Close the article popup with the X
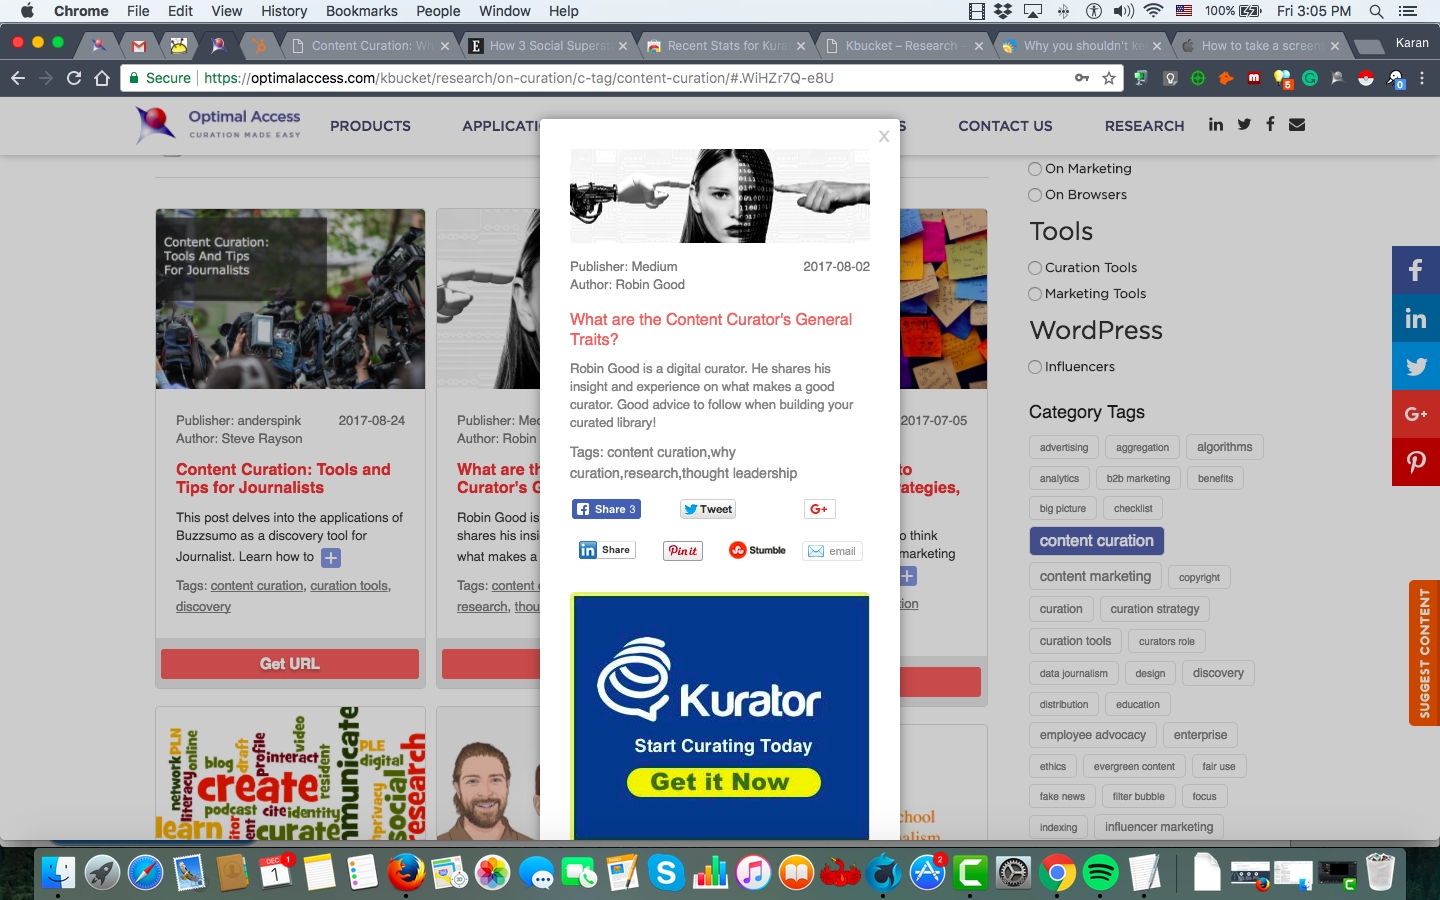The height and width of the screenshot is (900, 1440). click(x=884, y=136)
